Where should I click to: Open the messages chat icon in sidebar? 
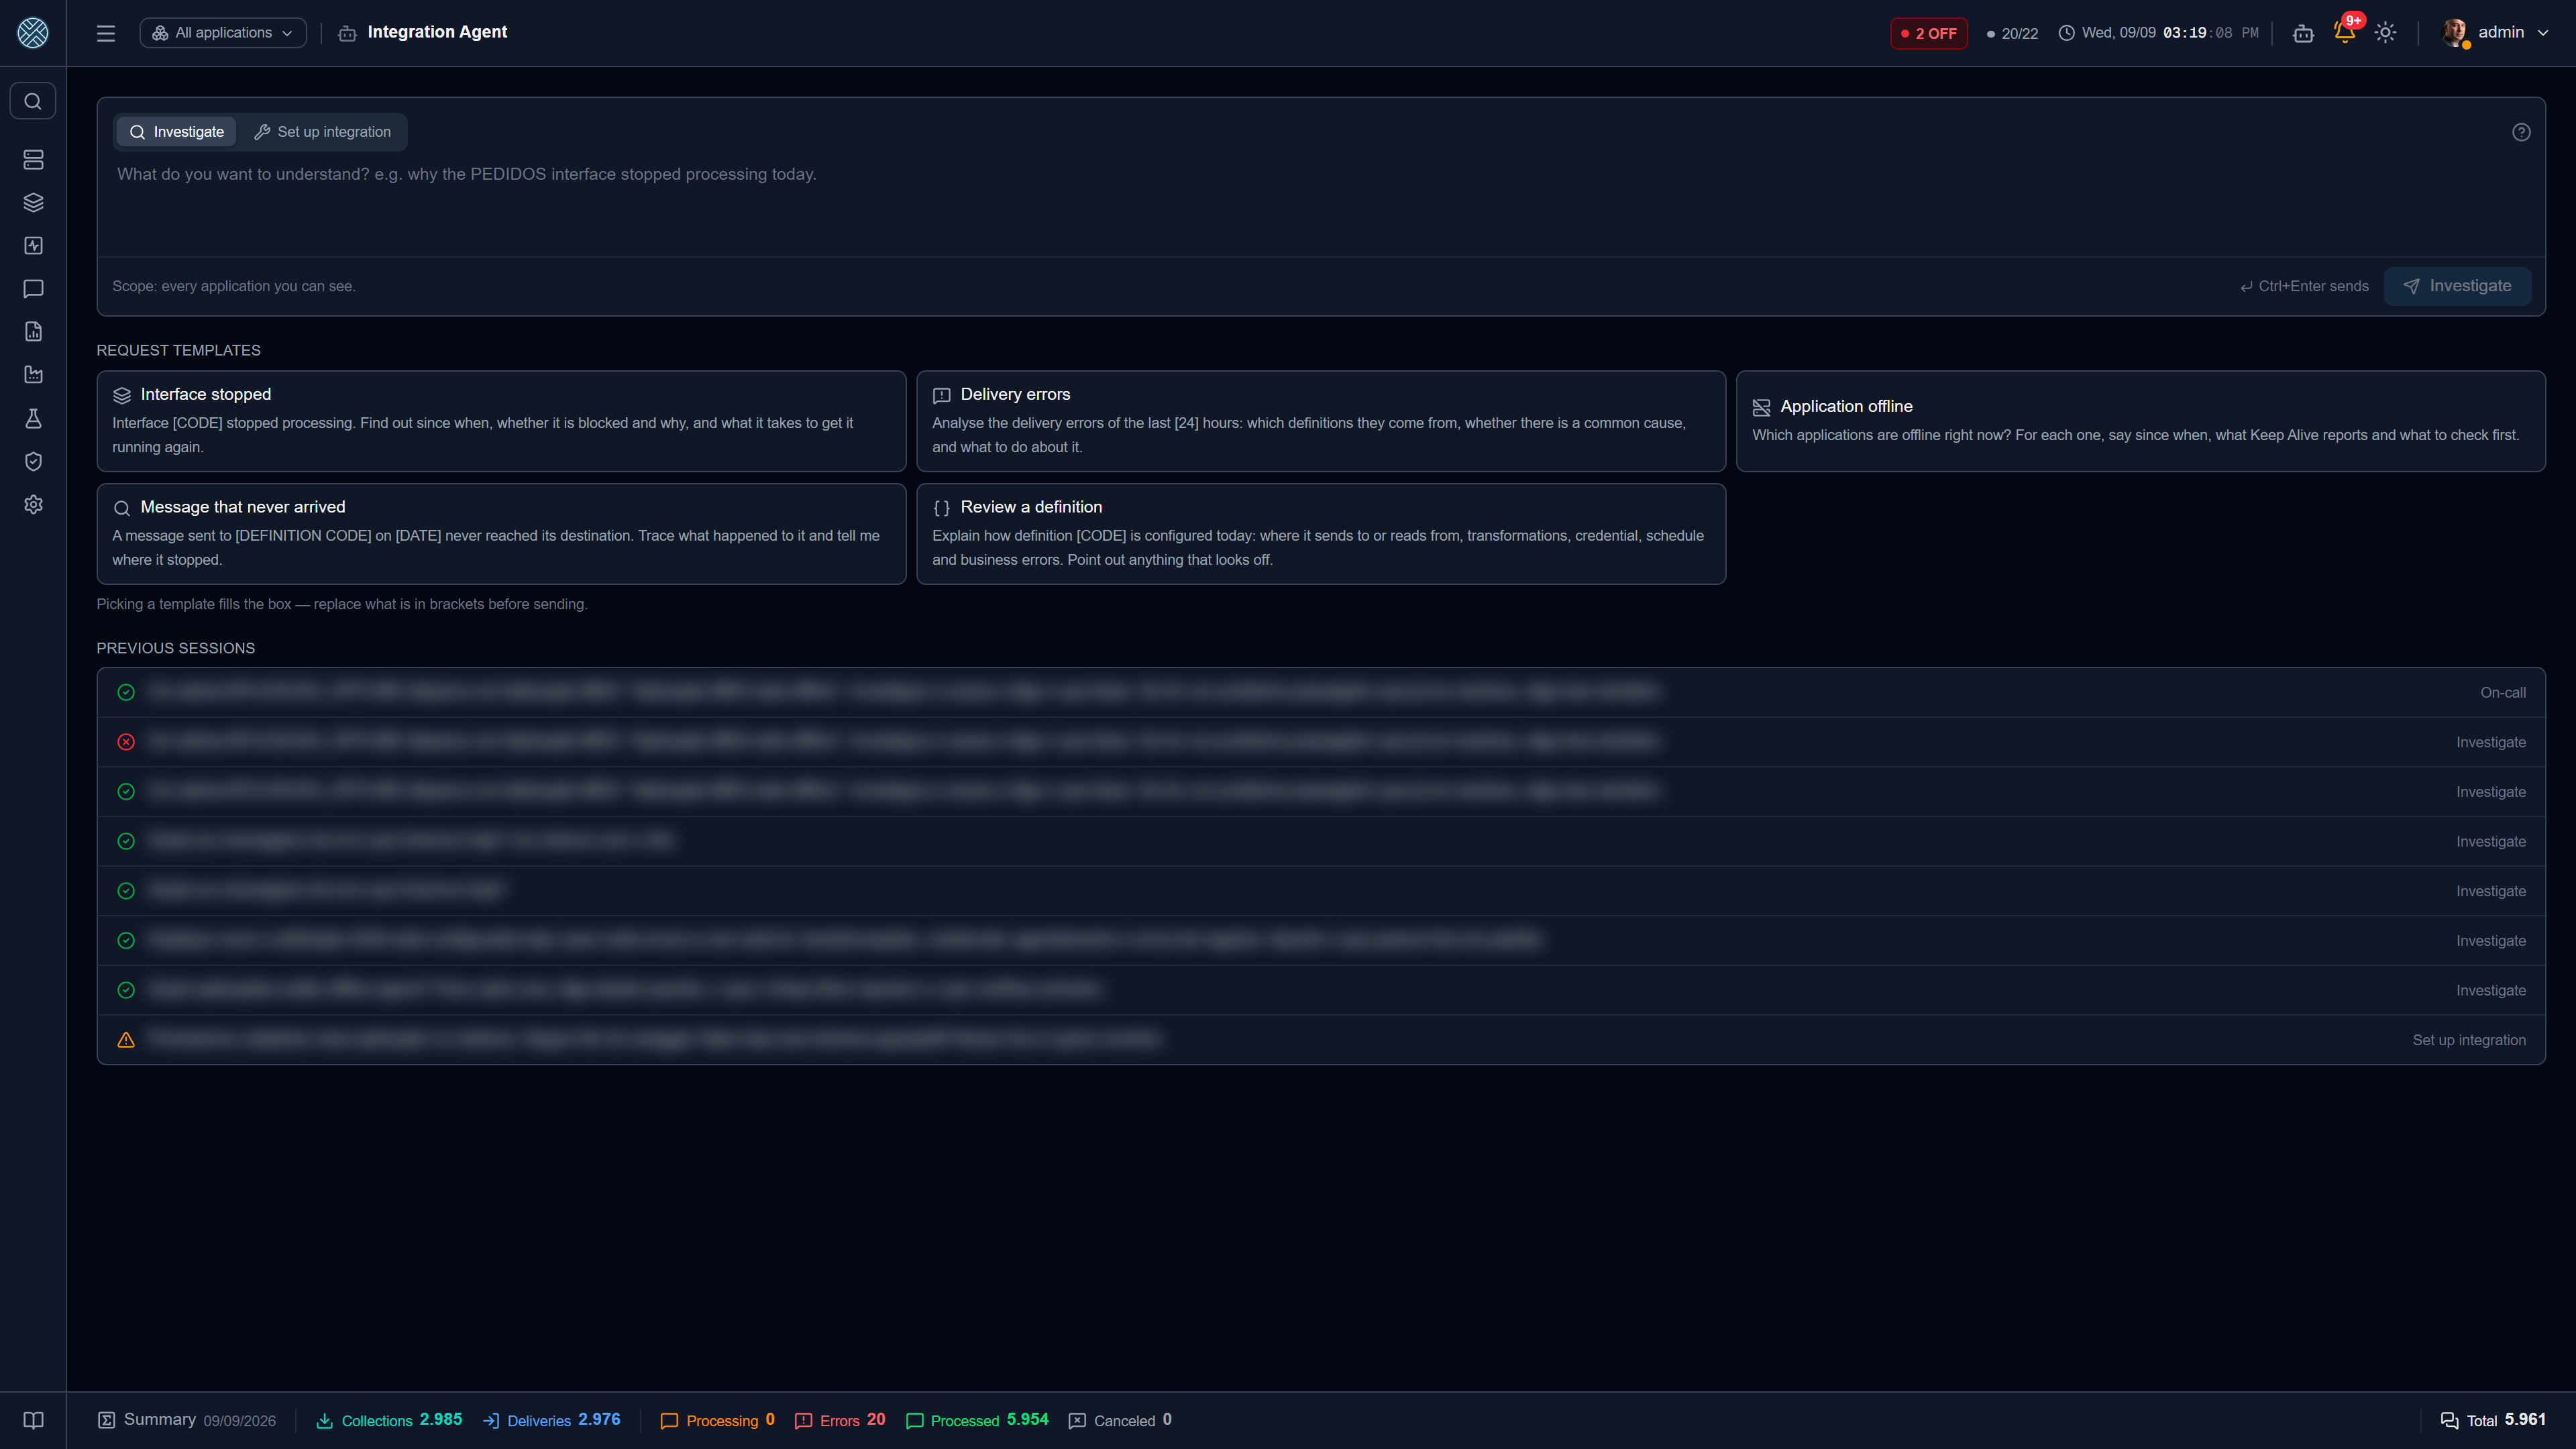point(33,289)
